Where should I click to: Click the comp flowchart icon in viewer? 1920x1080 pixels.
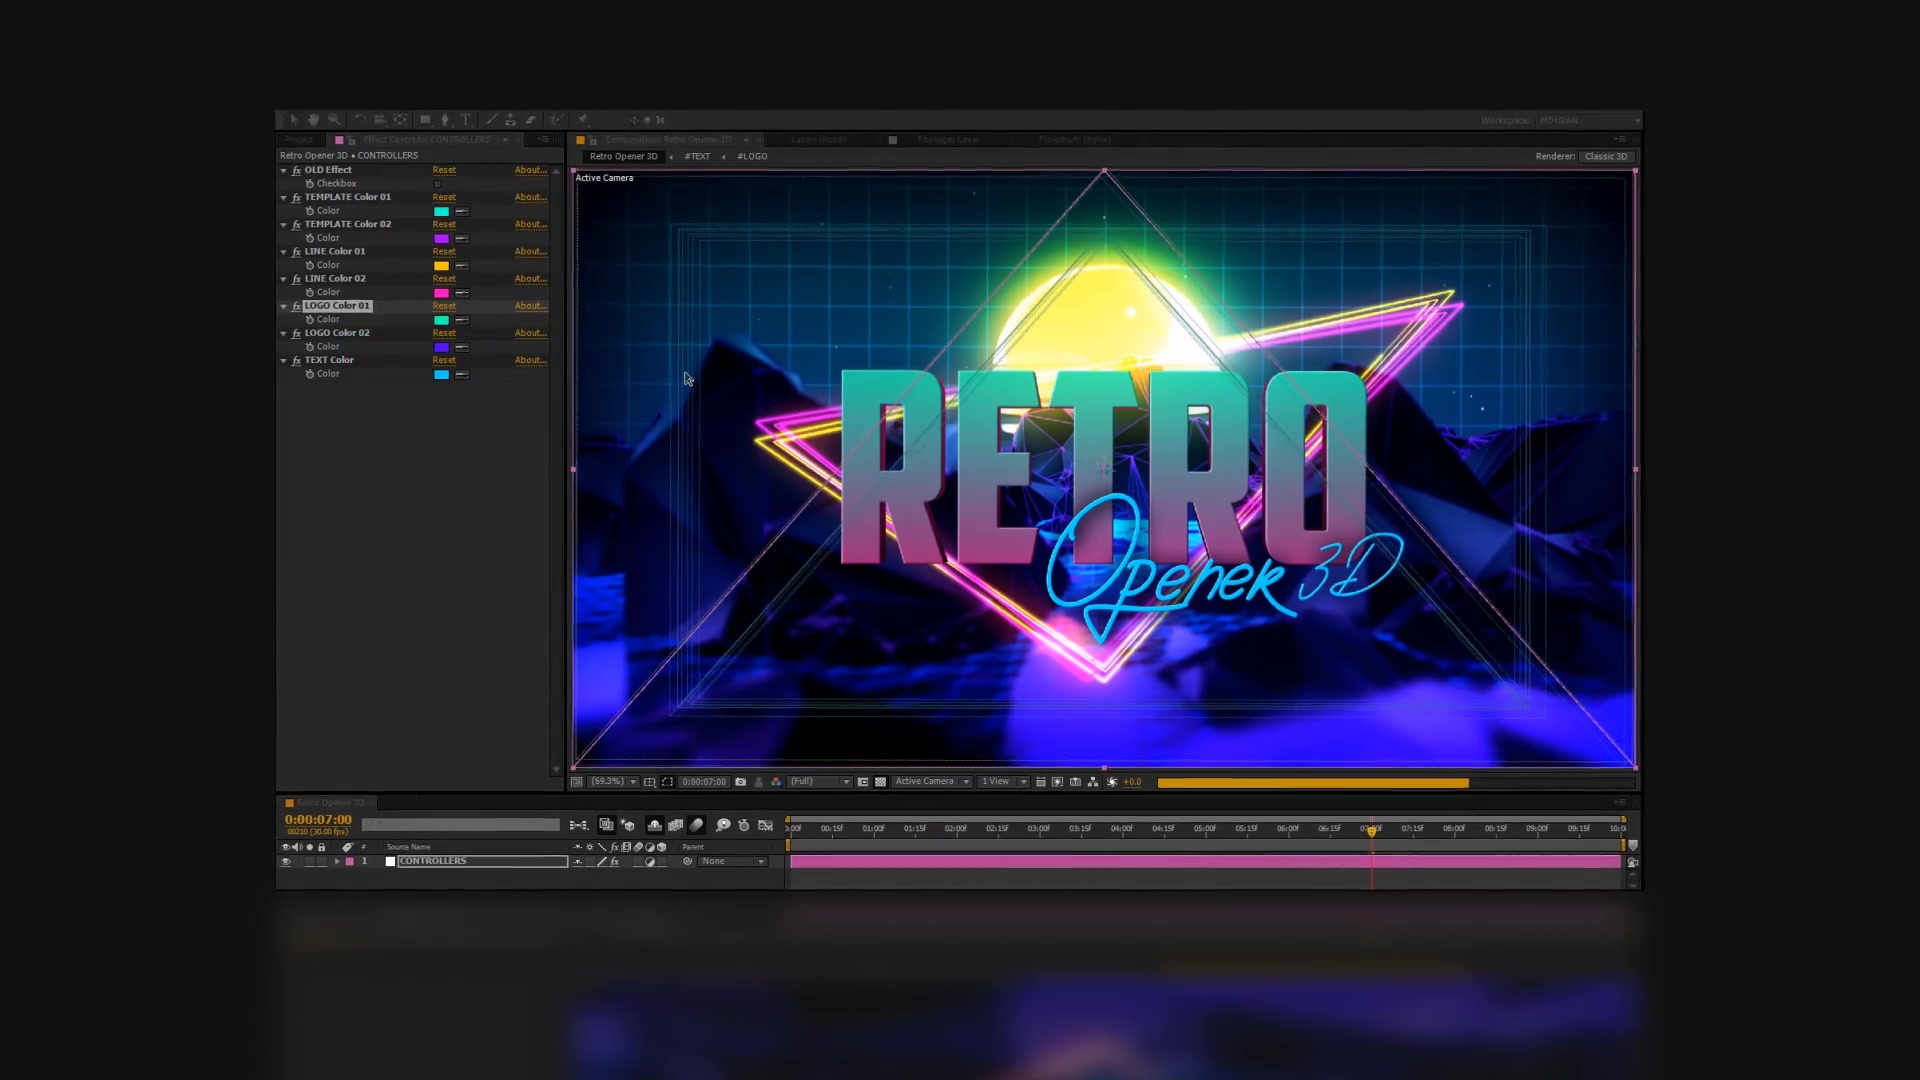(1093, 782)
